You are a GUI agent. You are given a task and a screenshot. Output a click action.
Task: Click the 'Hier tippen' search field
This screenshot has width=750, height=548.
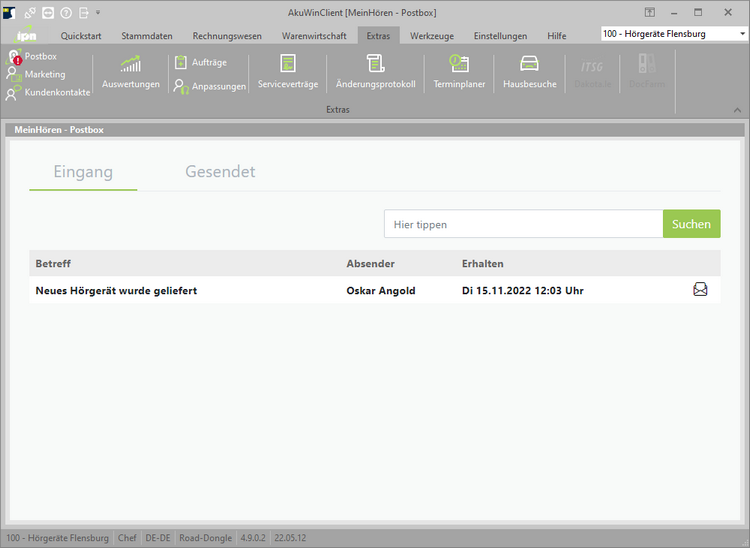523,224
